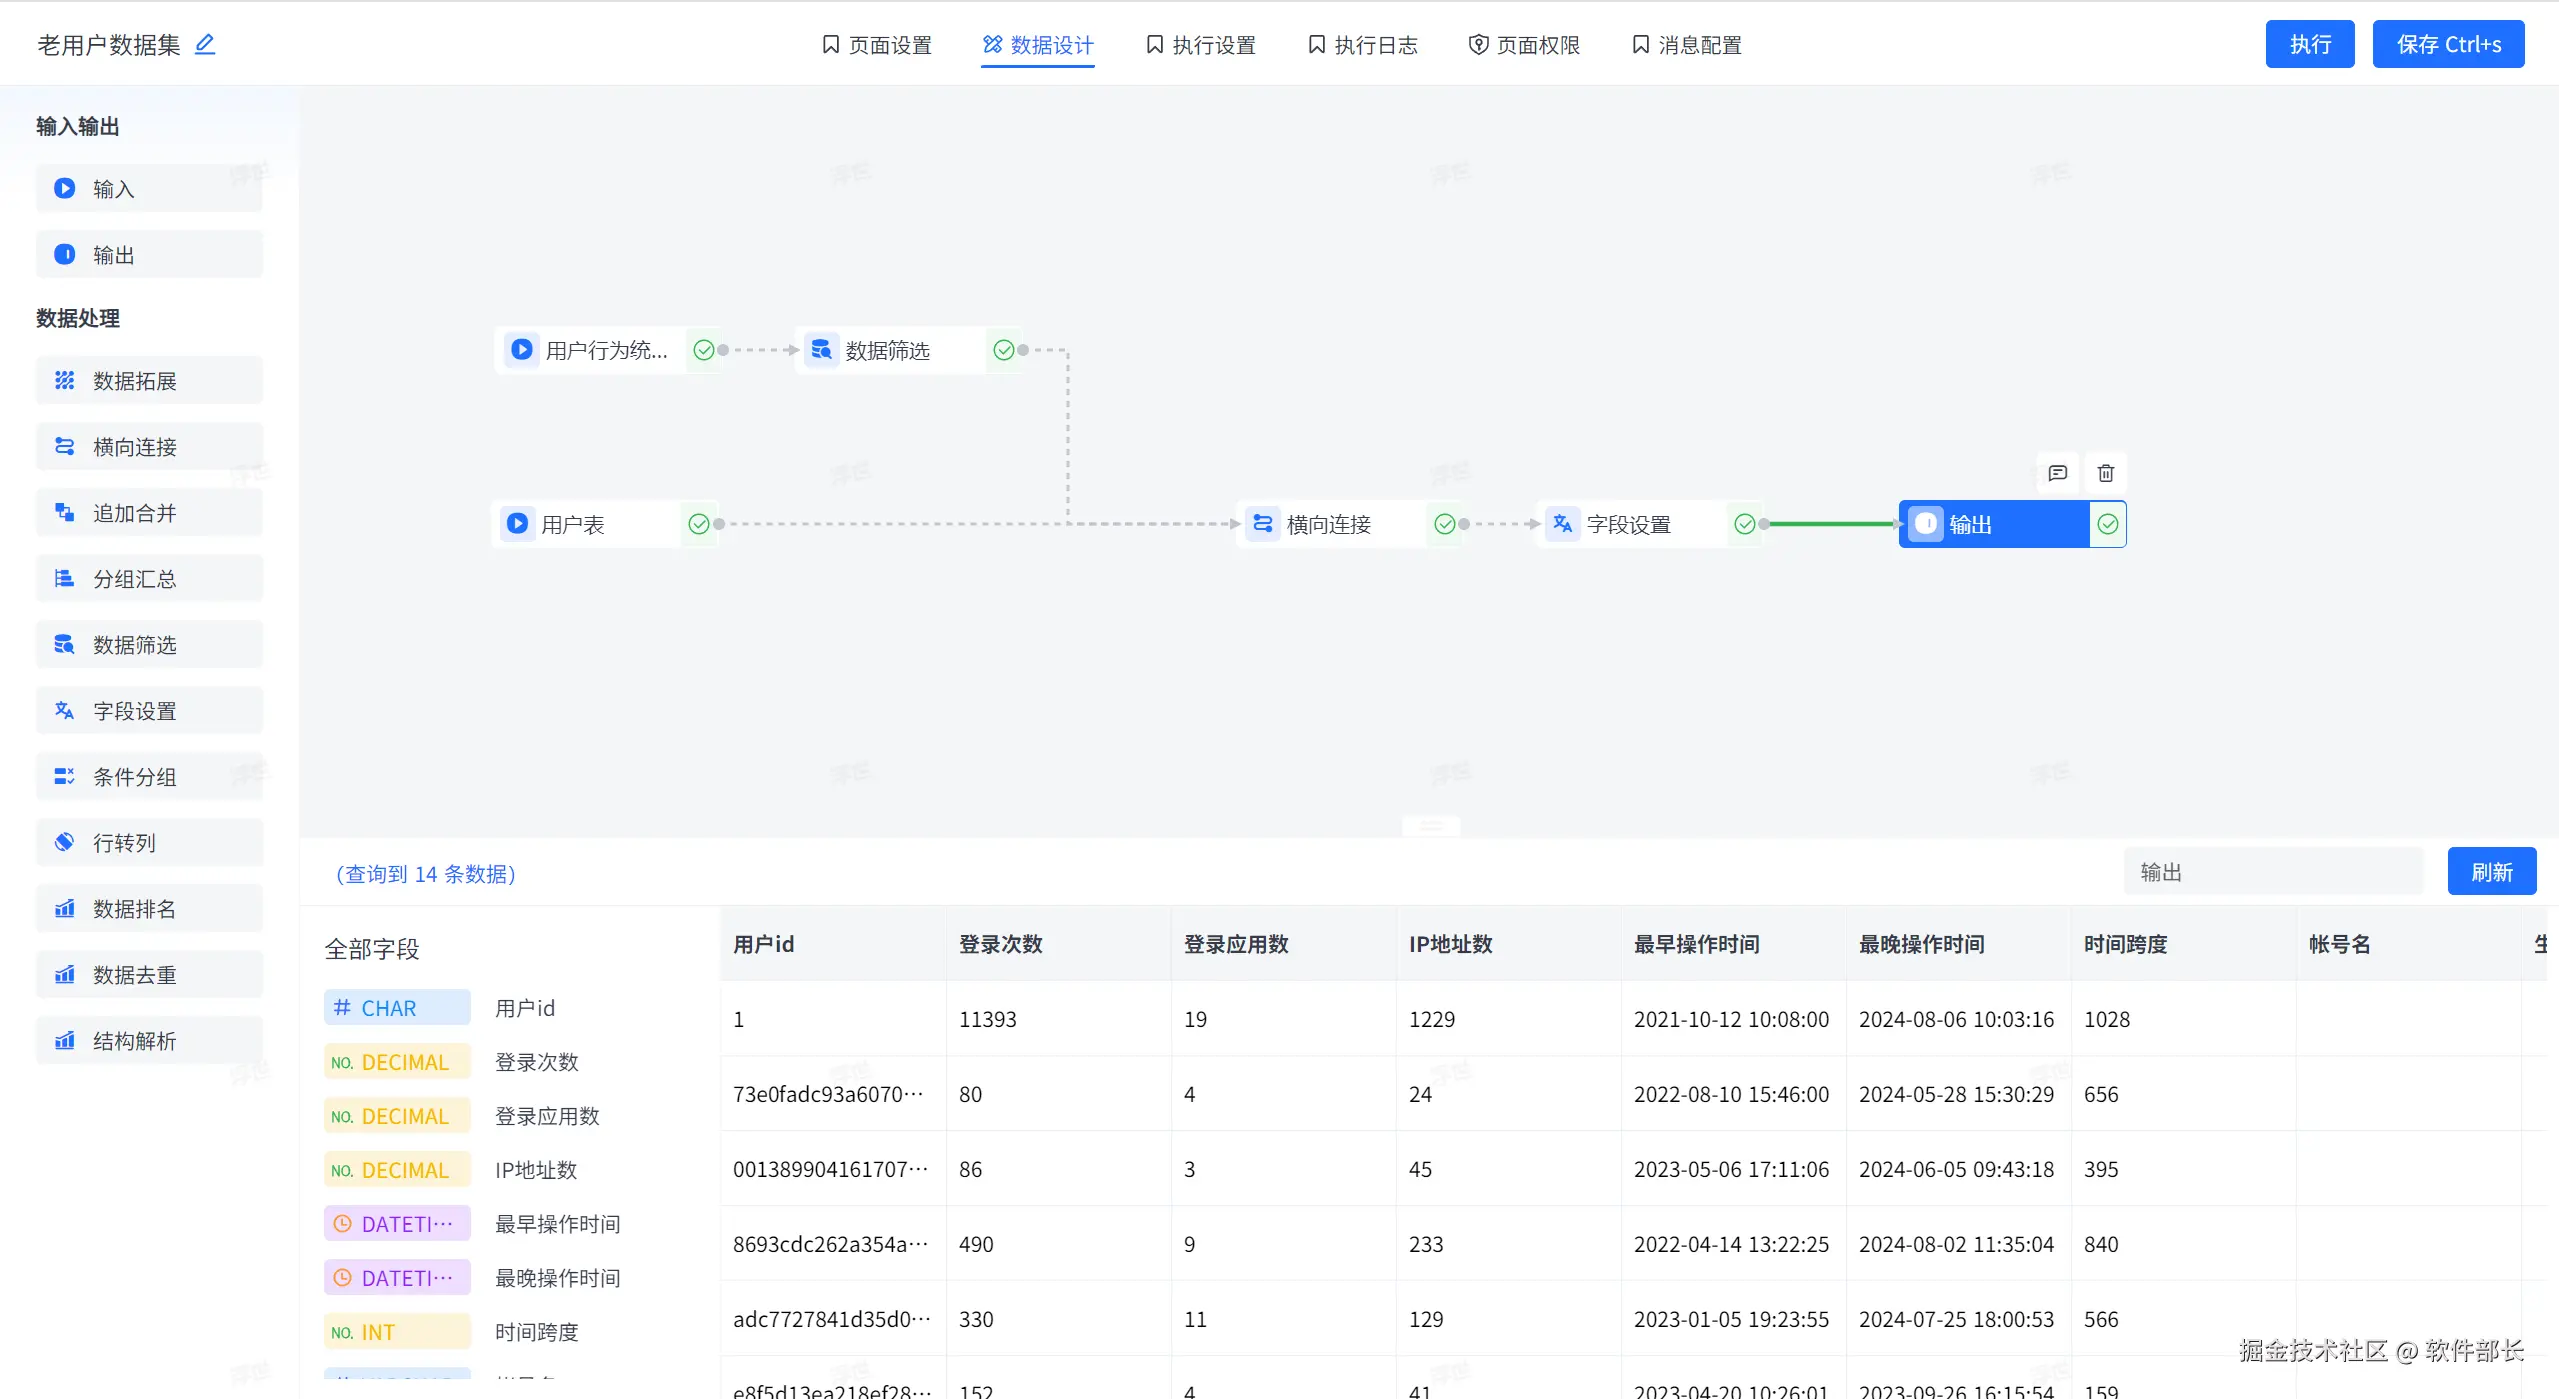This screenshot has width=2559, height=1399.
Task: Click the panel collapse handle above results
Action: click(x=1430, y=826)
